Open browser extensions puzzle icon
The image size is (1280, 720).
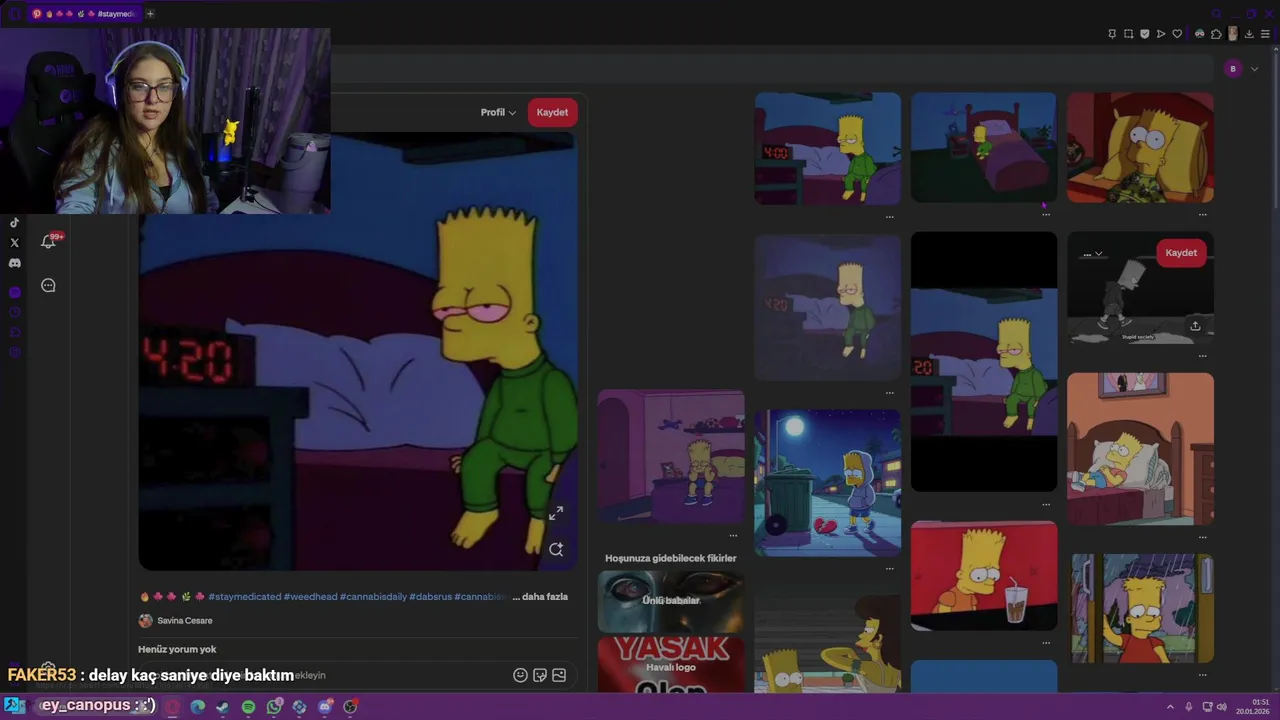(1216, 34)
